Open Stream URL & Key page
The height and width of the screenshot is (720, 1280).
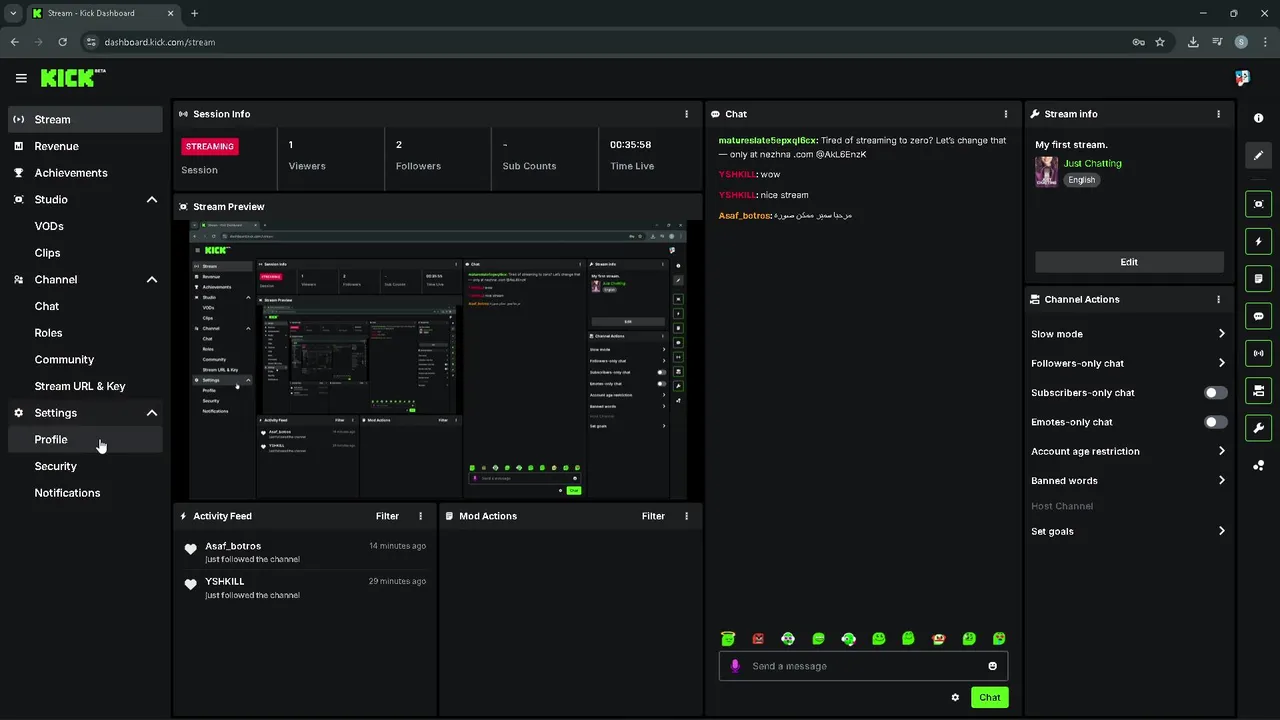pyautogui.click(x=85, y=386)
